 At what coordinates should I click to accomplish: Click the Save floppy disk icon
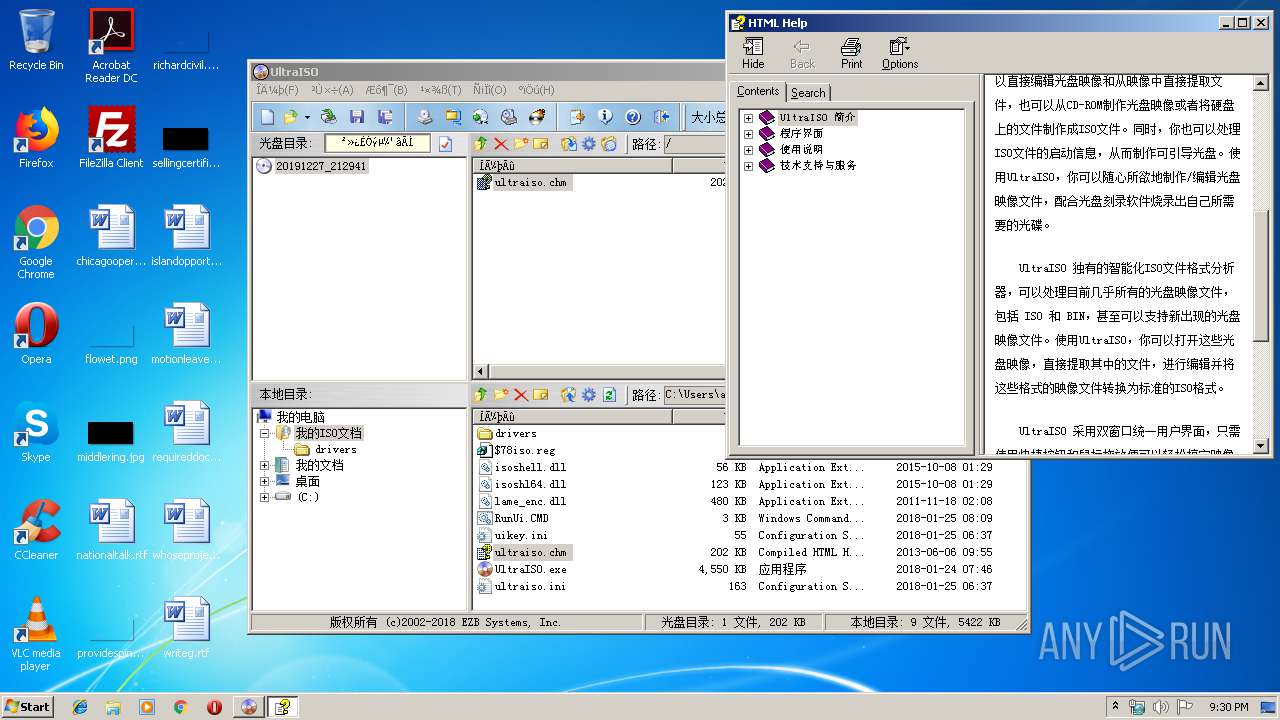click(x=357, y=117)
